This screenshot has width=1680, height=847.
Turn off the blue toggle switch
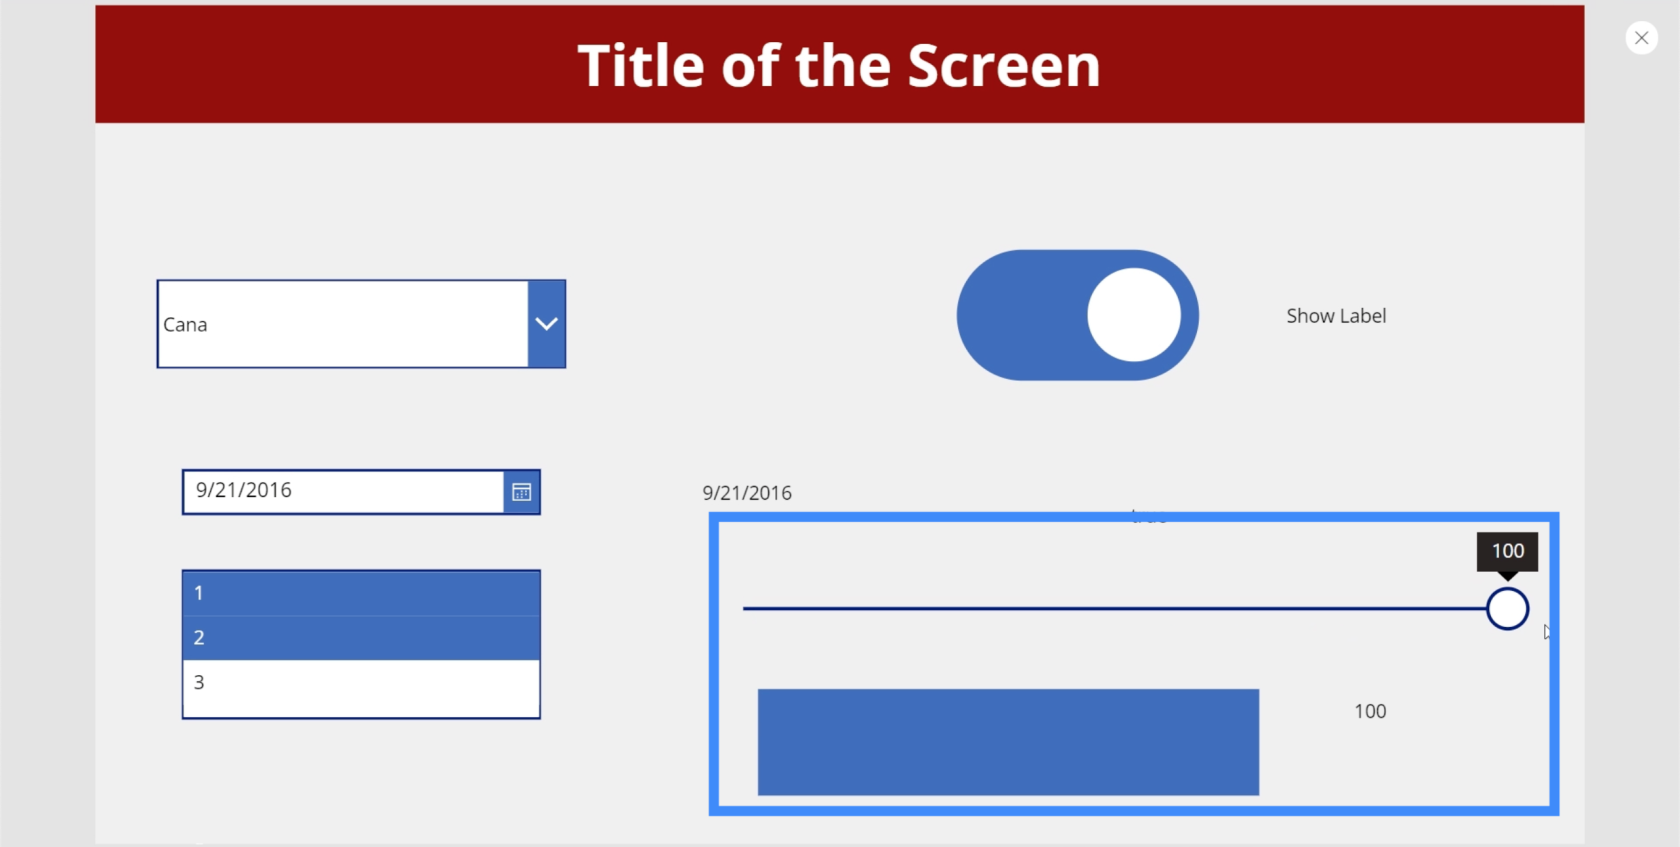[1077, 315]
